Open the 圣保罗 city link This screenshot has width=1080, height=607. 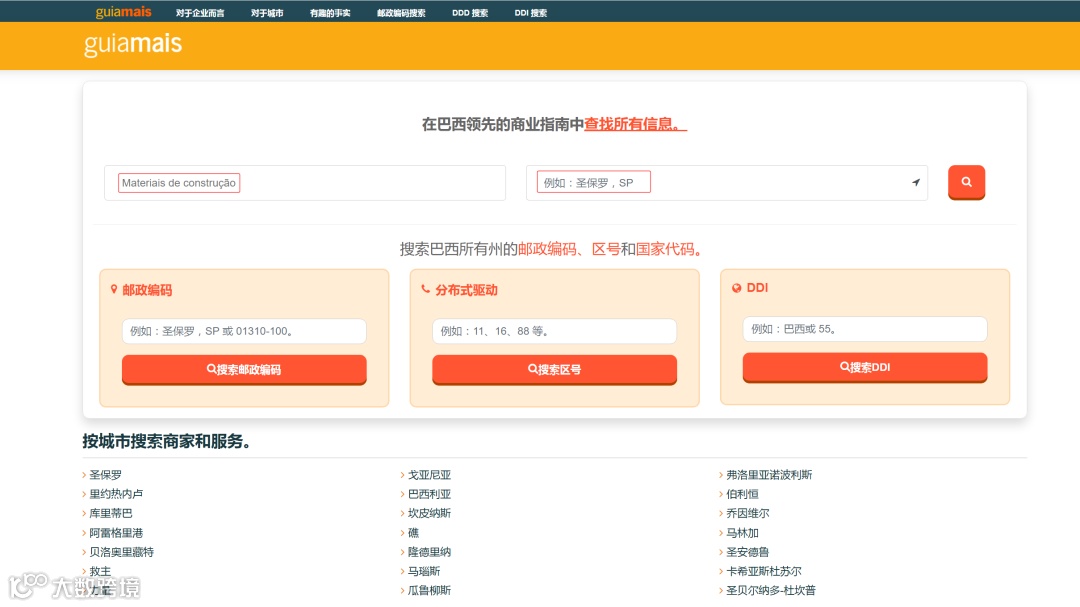[x=105, y=475]
